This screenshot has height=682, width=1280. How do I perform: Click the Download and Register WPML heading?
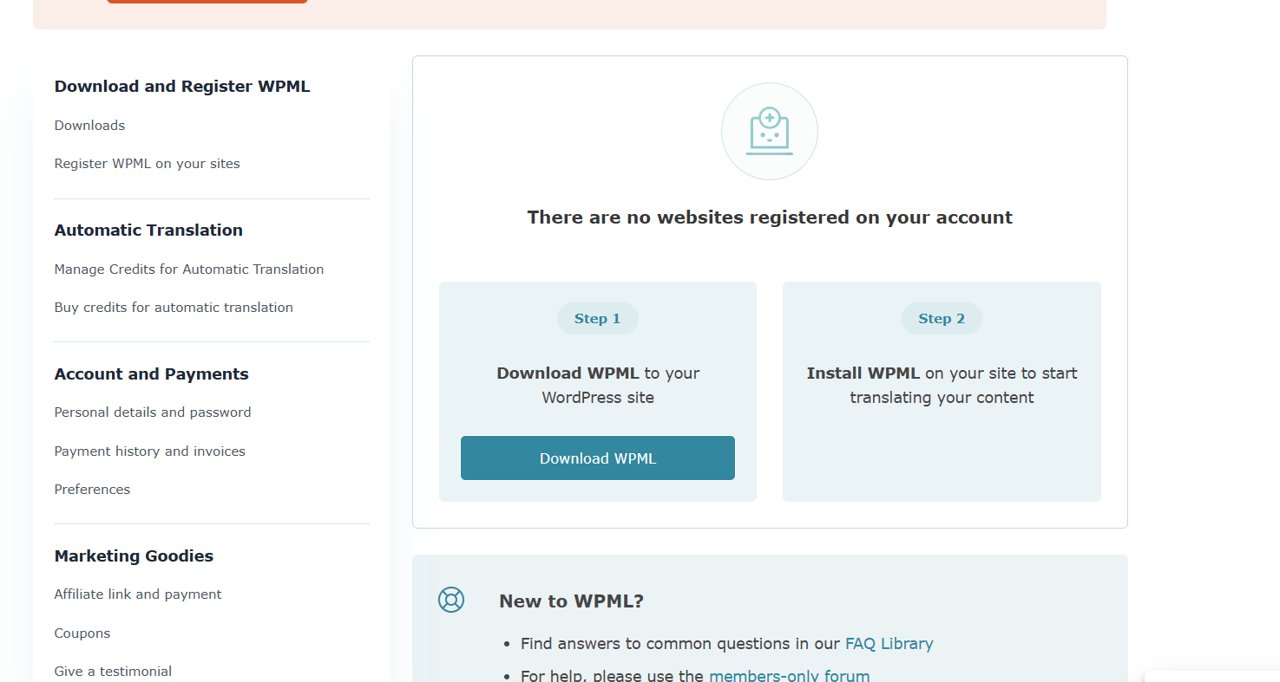182,86
